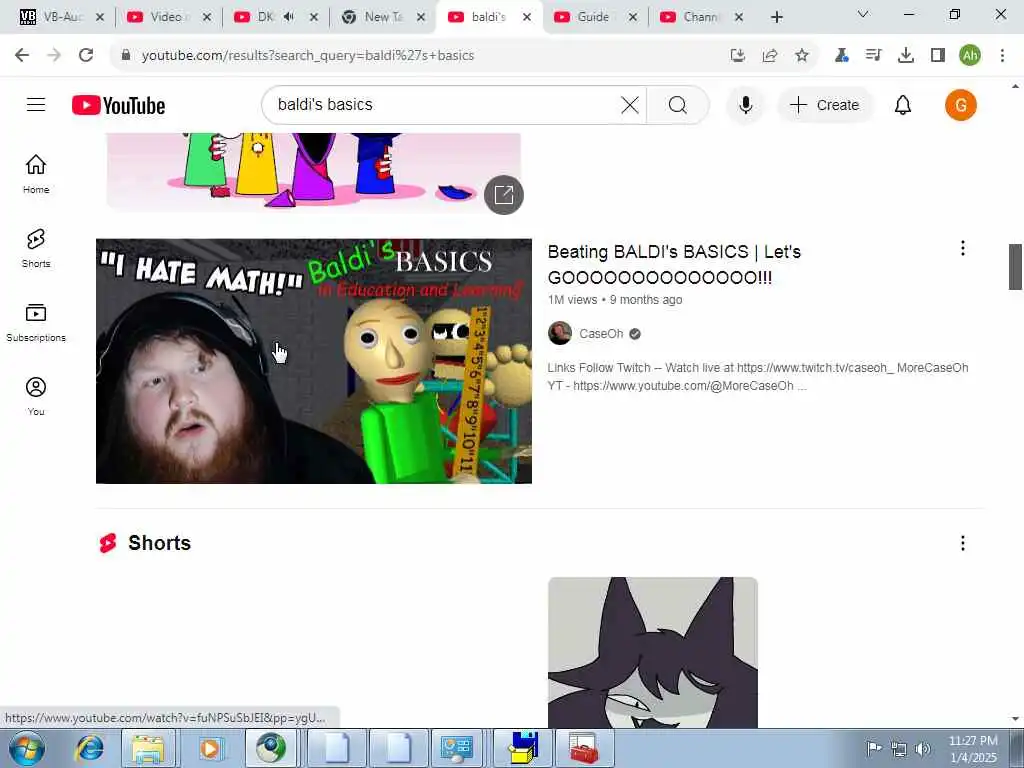Open Windows Explorer folder on taskbar
This screenshot has height=768, width=1024.
148,748
